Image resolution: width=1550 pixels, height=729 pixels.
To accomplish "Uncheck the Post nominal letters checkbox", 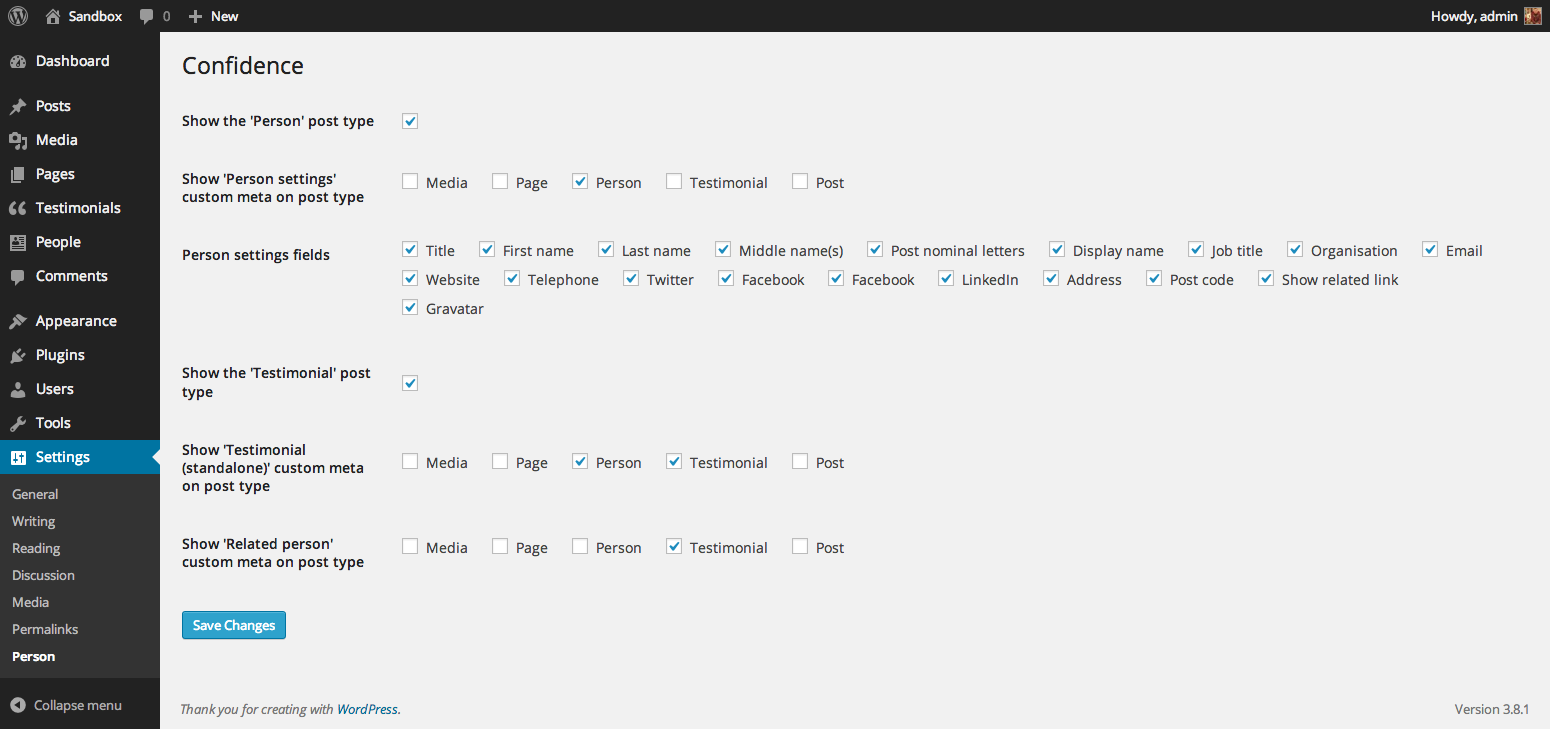I will (x=875, y=249).
